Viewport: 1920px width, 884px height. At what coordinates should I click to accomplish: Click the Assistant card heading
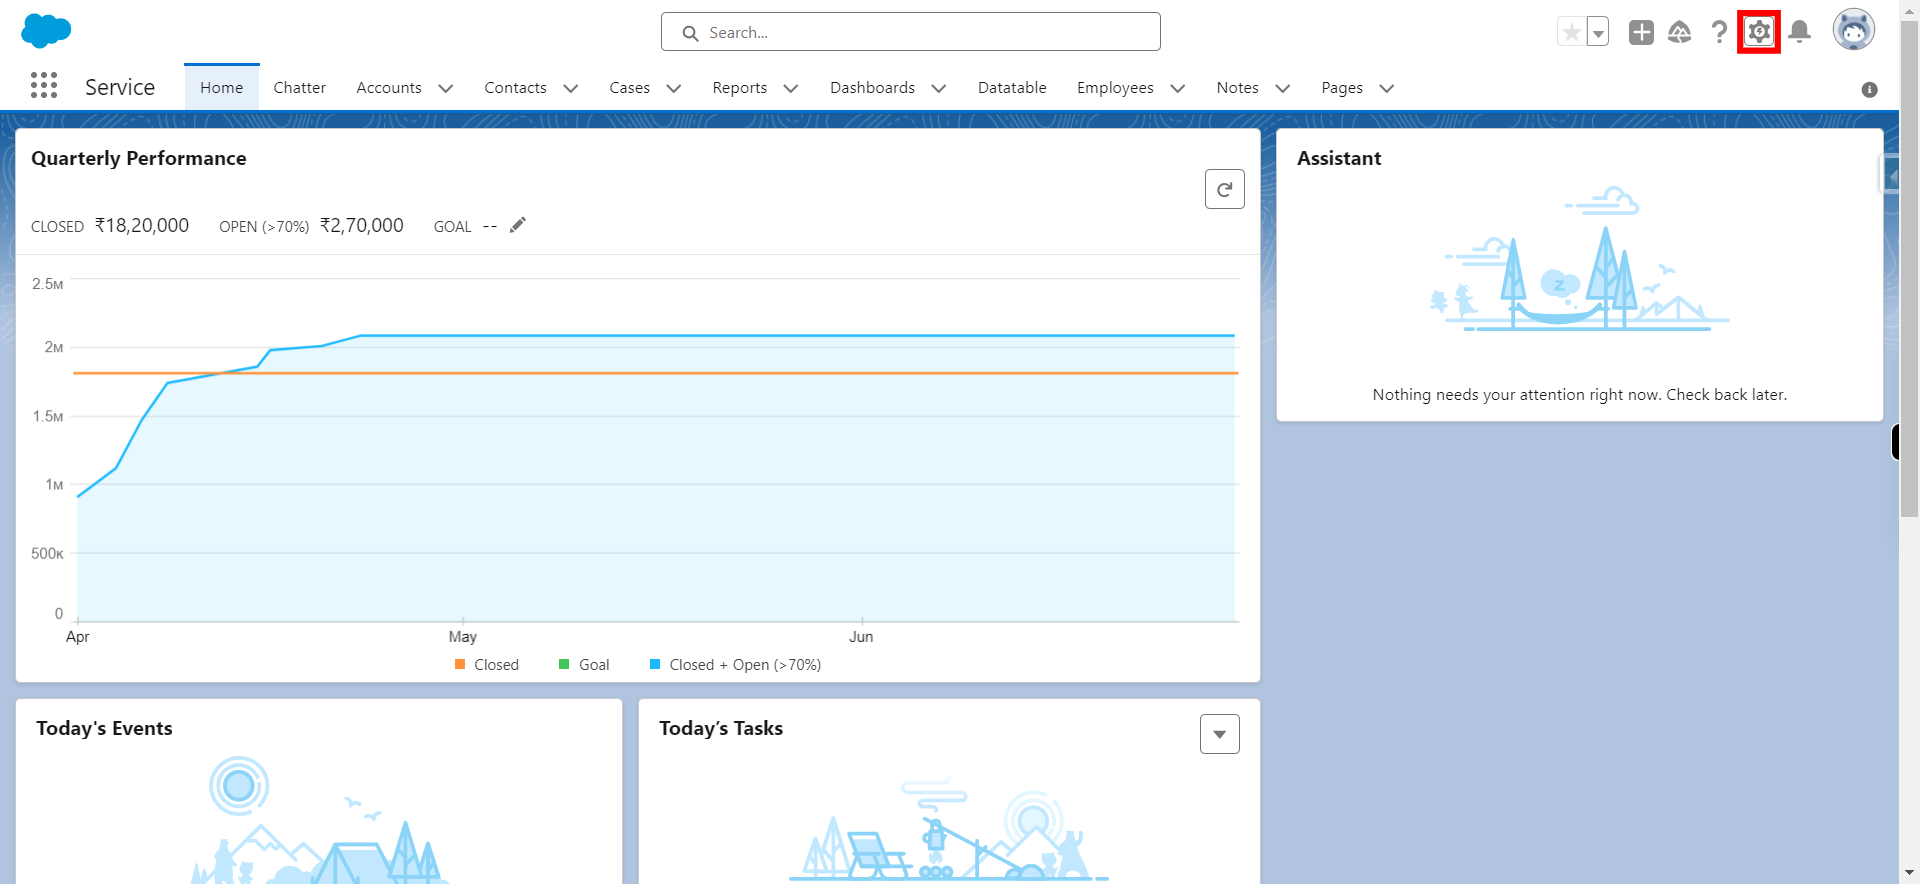[x=1339, y=158]
